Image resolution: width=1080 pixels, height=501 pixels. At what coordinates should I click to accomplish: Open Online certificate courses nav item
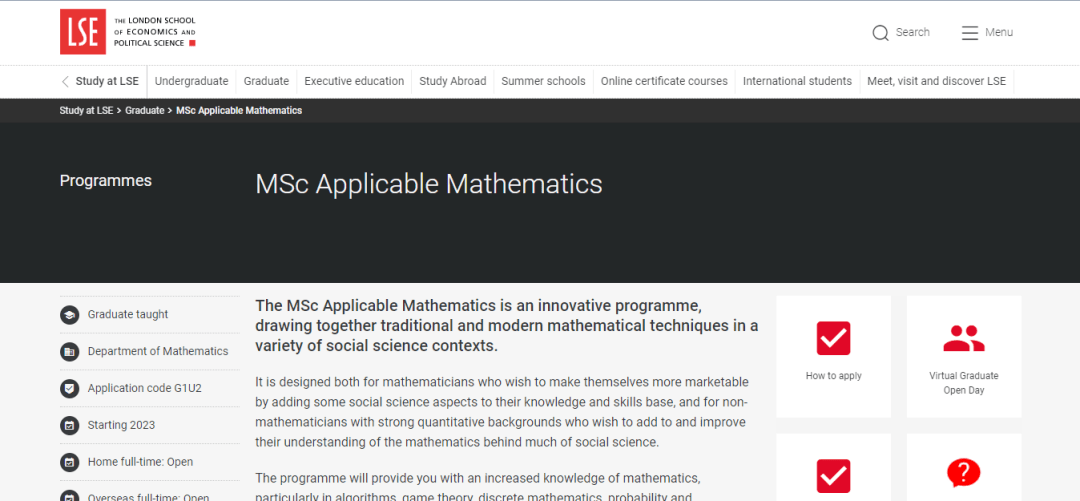coord(664,82)
